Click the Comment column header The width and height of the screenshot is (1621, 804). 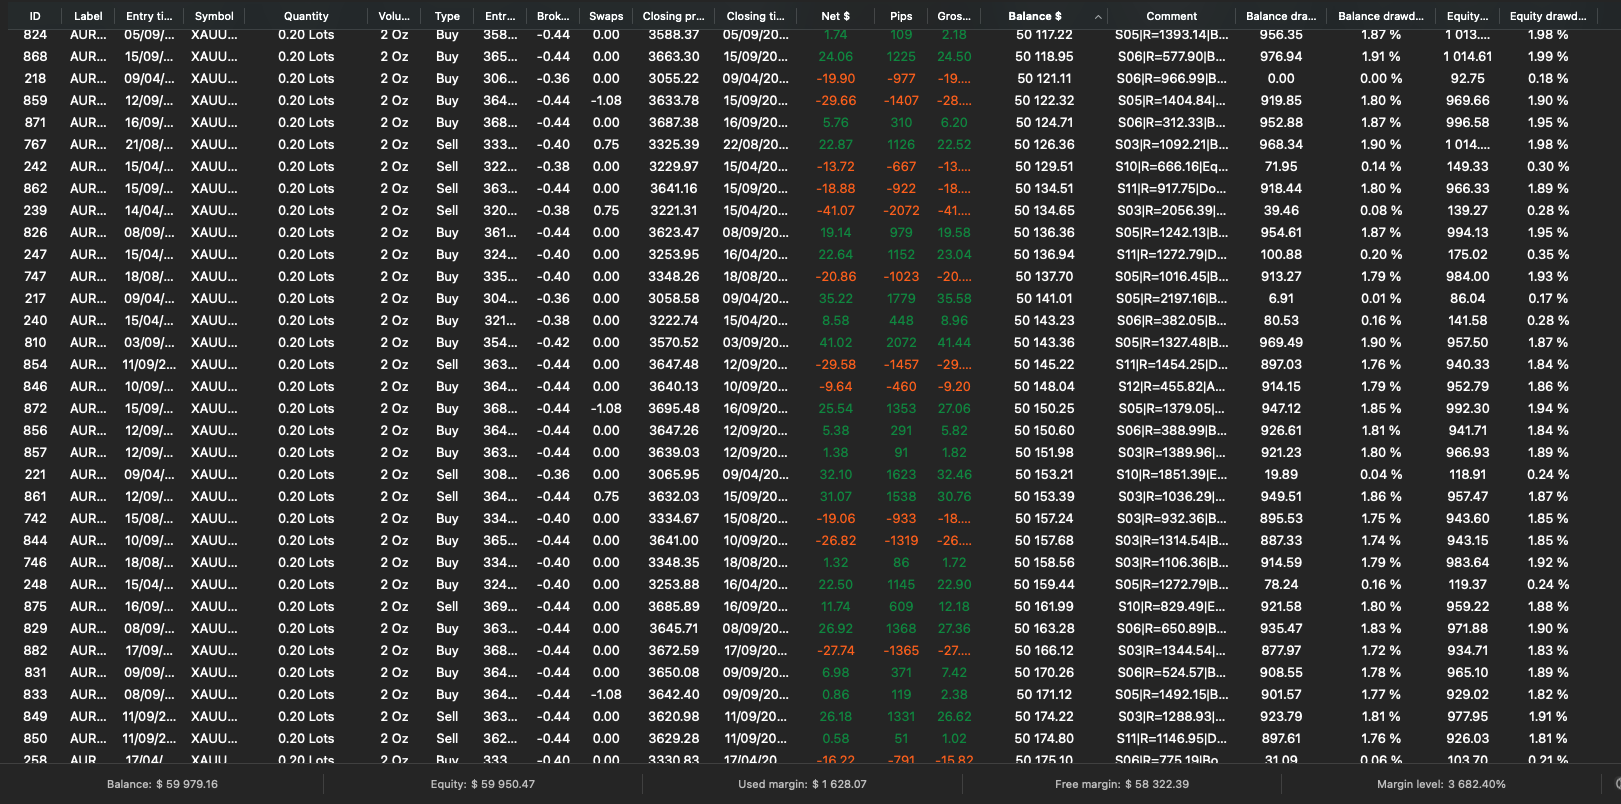pyautogui.click(x=1172, y=16)
